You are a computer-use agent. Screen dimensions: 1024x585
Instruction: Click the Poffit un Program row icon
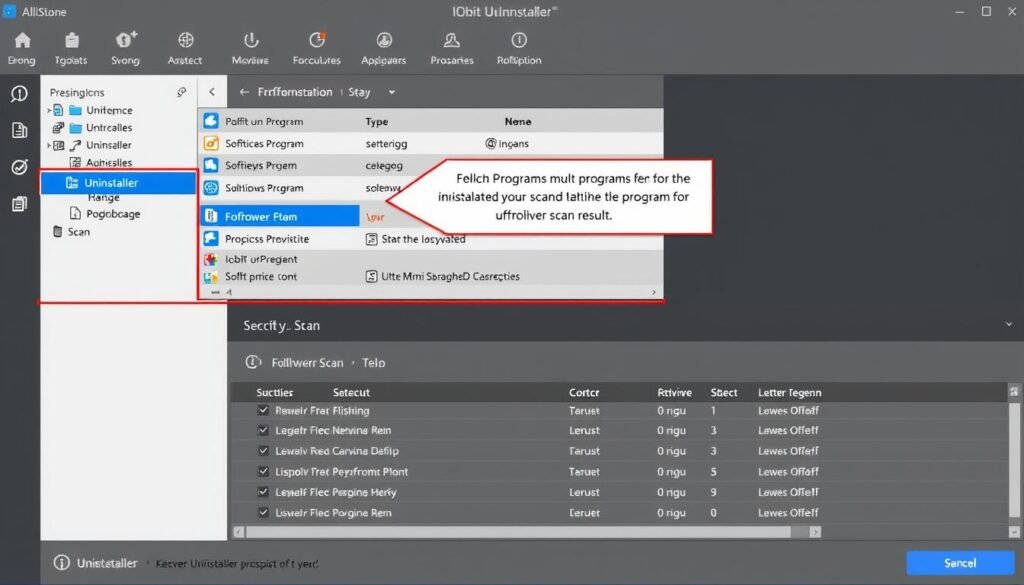coord(211,121)
